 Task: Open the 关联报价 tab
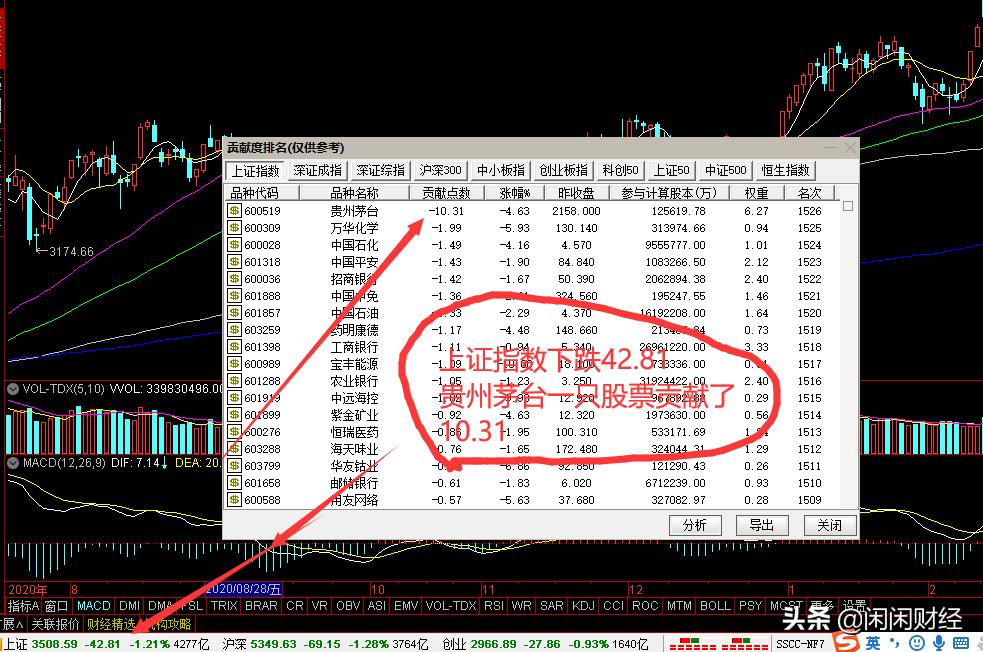pyautogui.click(x=55, y=624)
